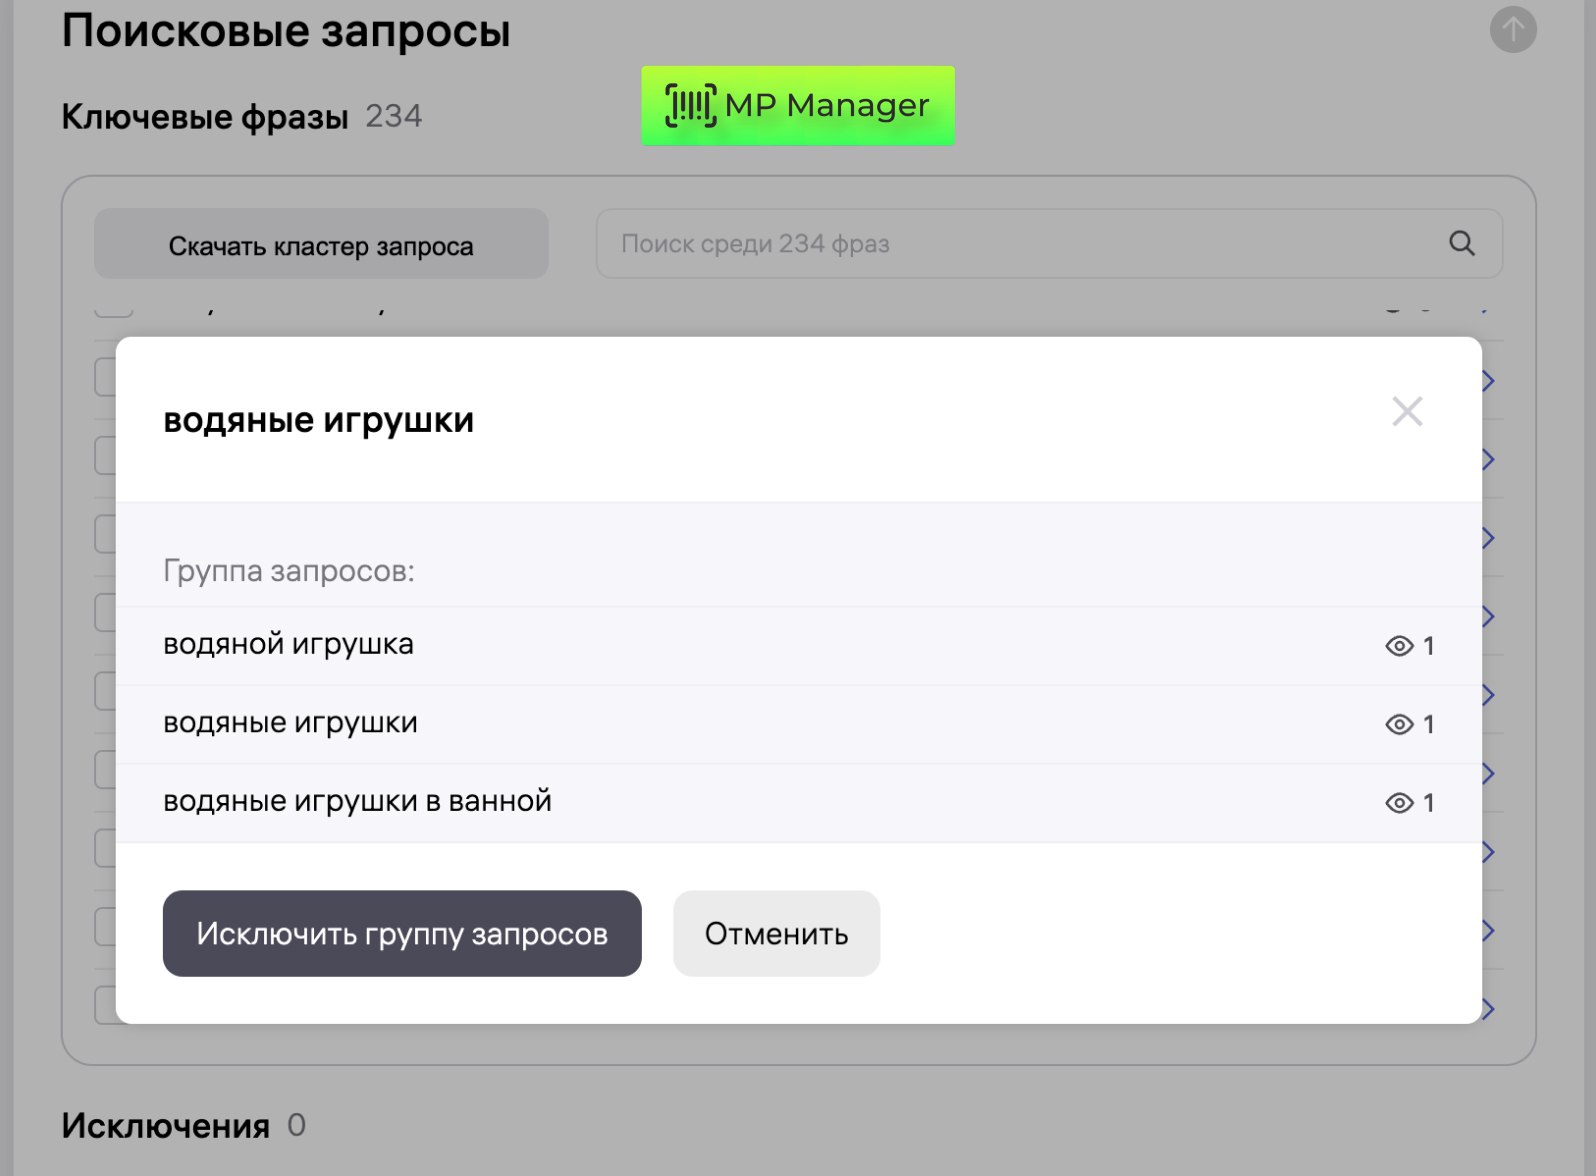Click eye icon for водяные игрушки row
The width and height of the screenshot is (1596, 1176).
point(1399,724)
